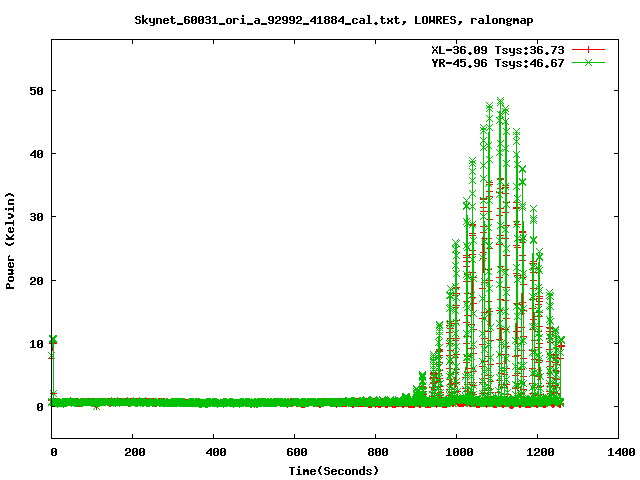Click the highest green peak near 1100 seconds
Image resolution: width=640 pixels, height=480 pixels.
coord(500,101)
